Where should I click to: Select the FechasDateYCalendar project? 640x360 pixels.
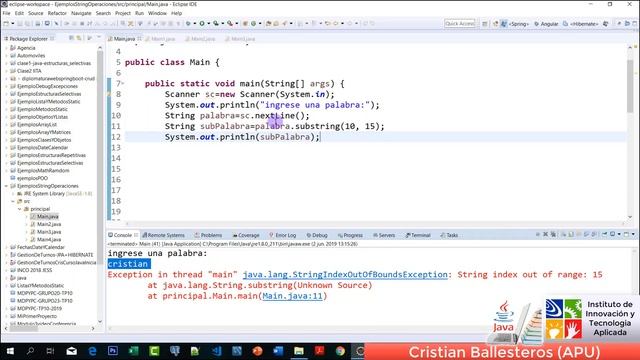click(x=41, y=247)
